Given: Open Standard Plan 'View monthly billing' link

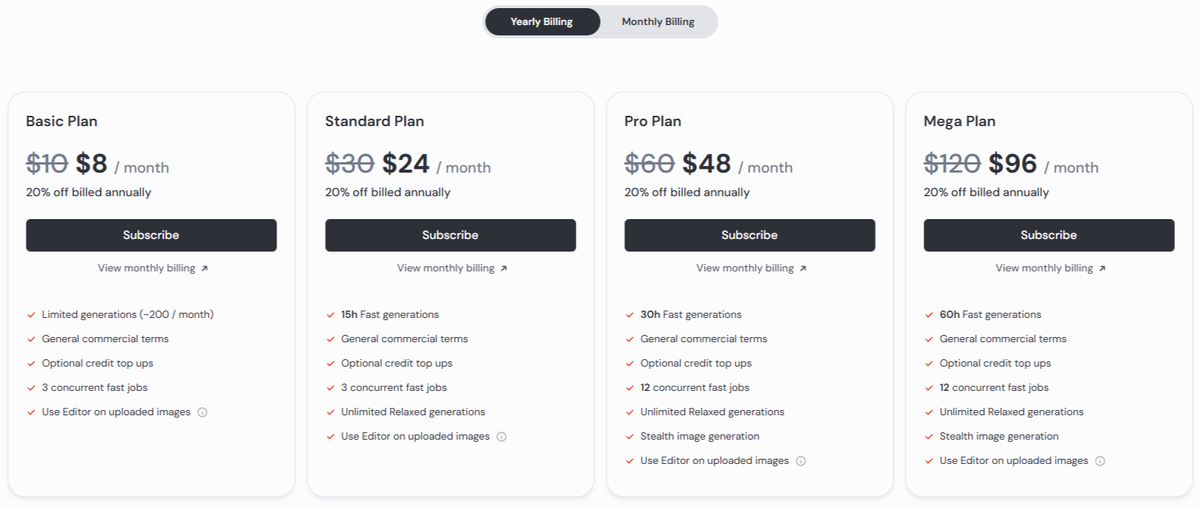Looking at the screenshot, I should [445, 268].
